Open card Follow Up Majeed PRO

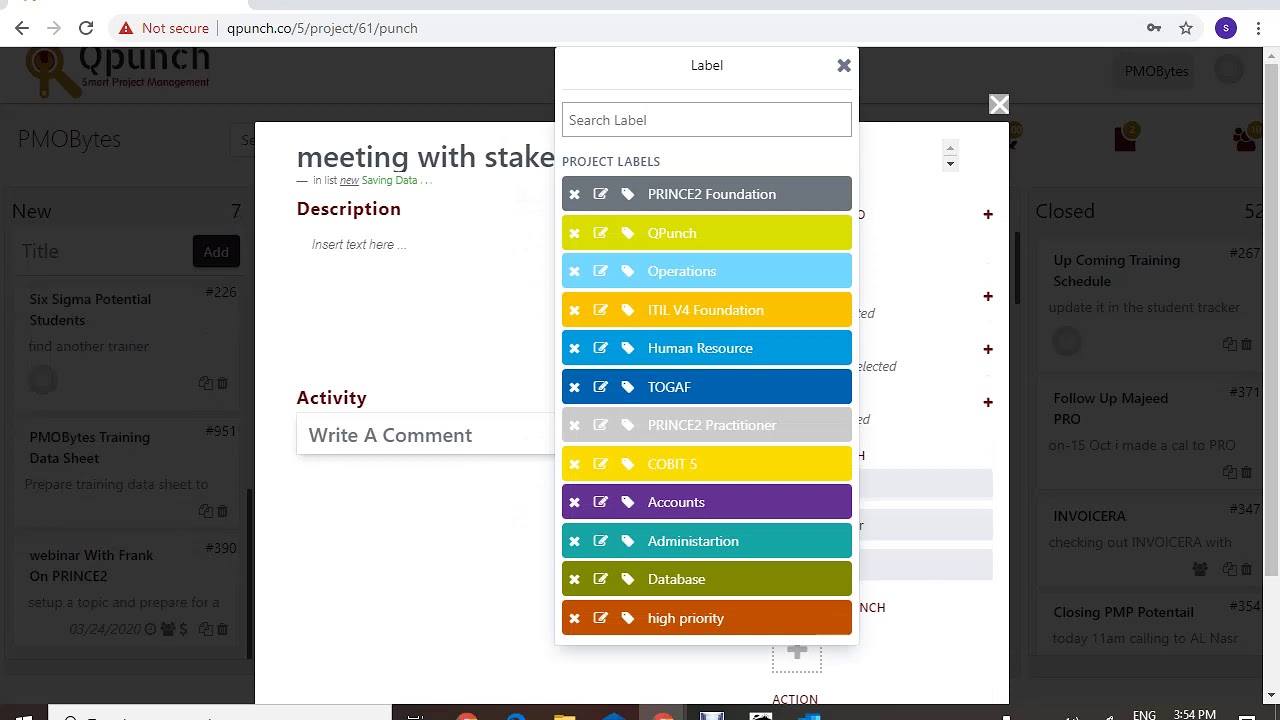coord(1110,408)
